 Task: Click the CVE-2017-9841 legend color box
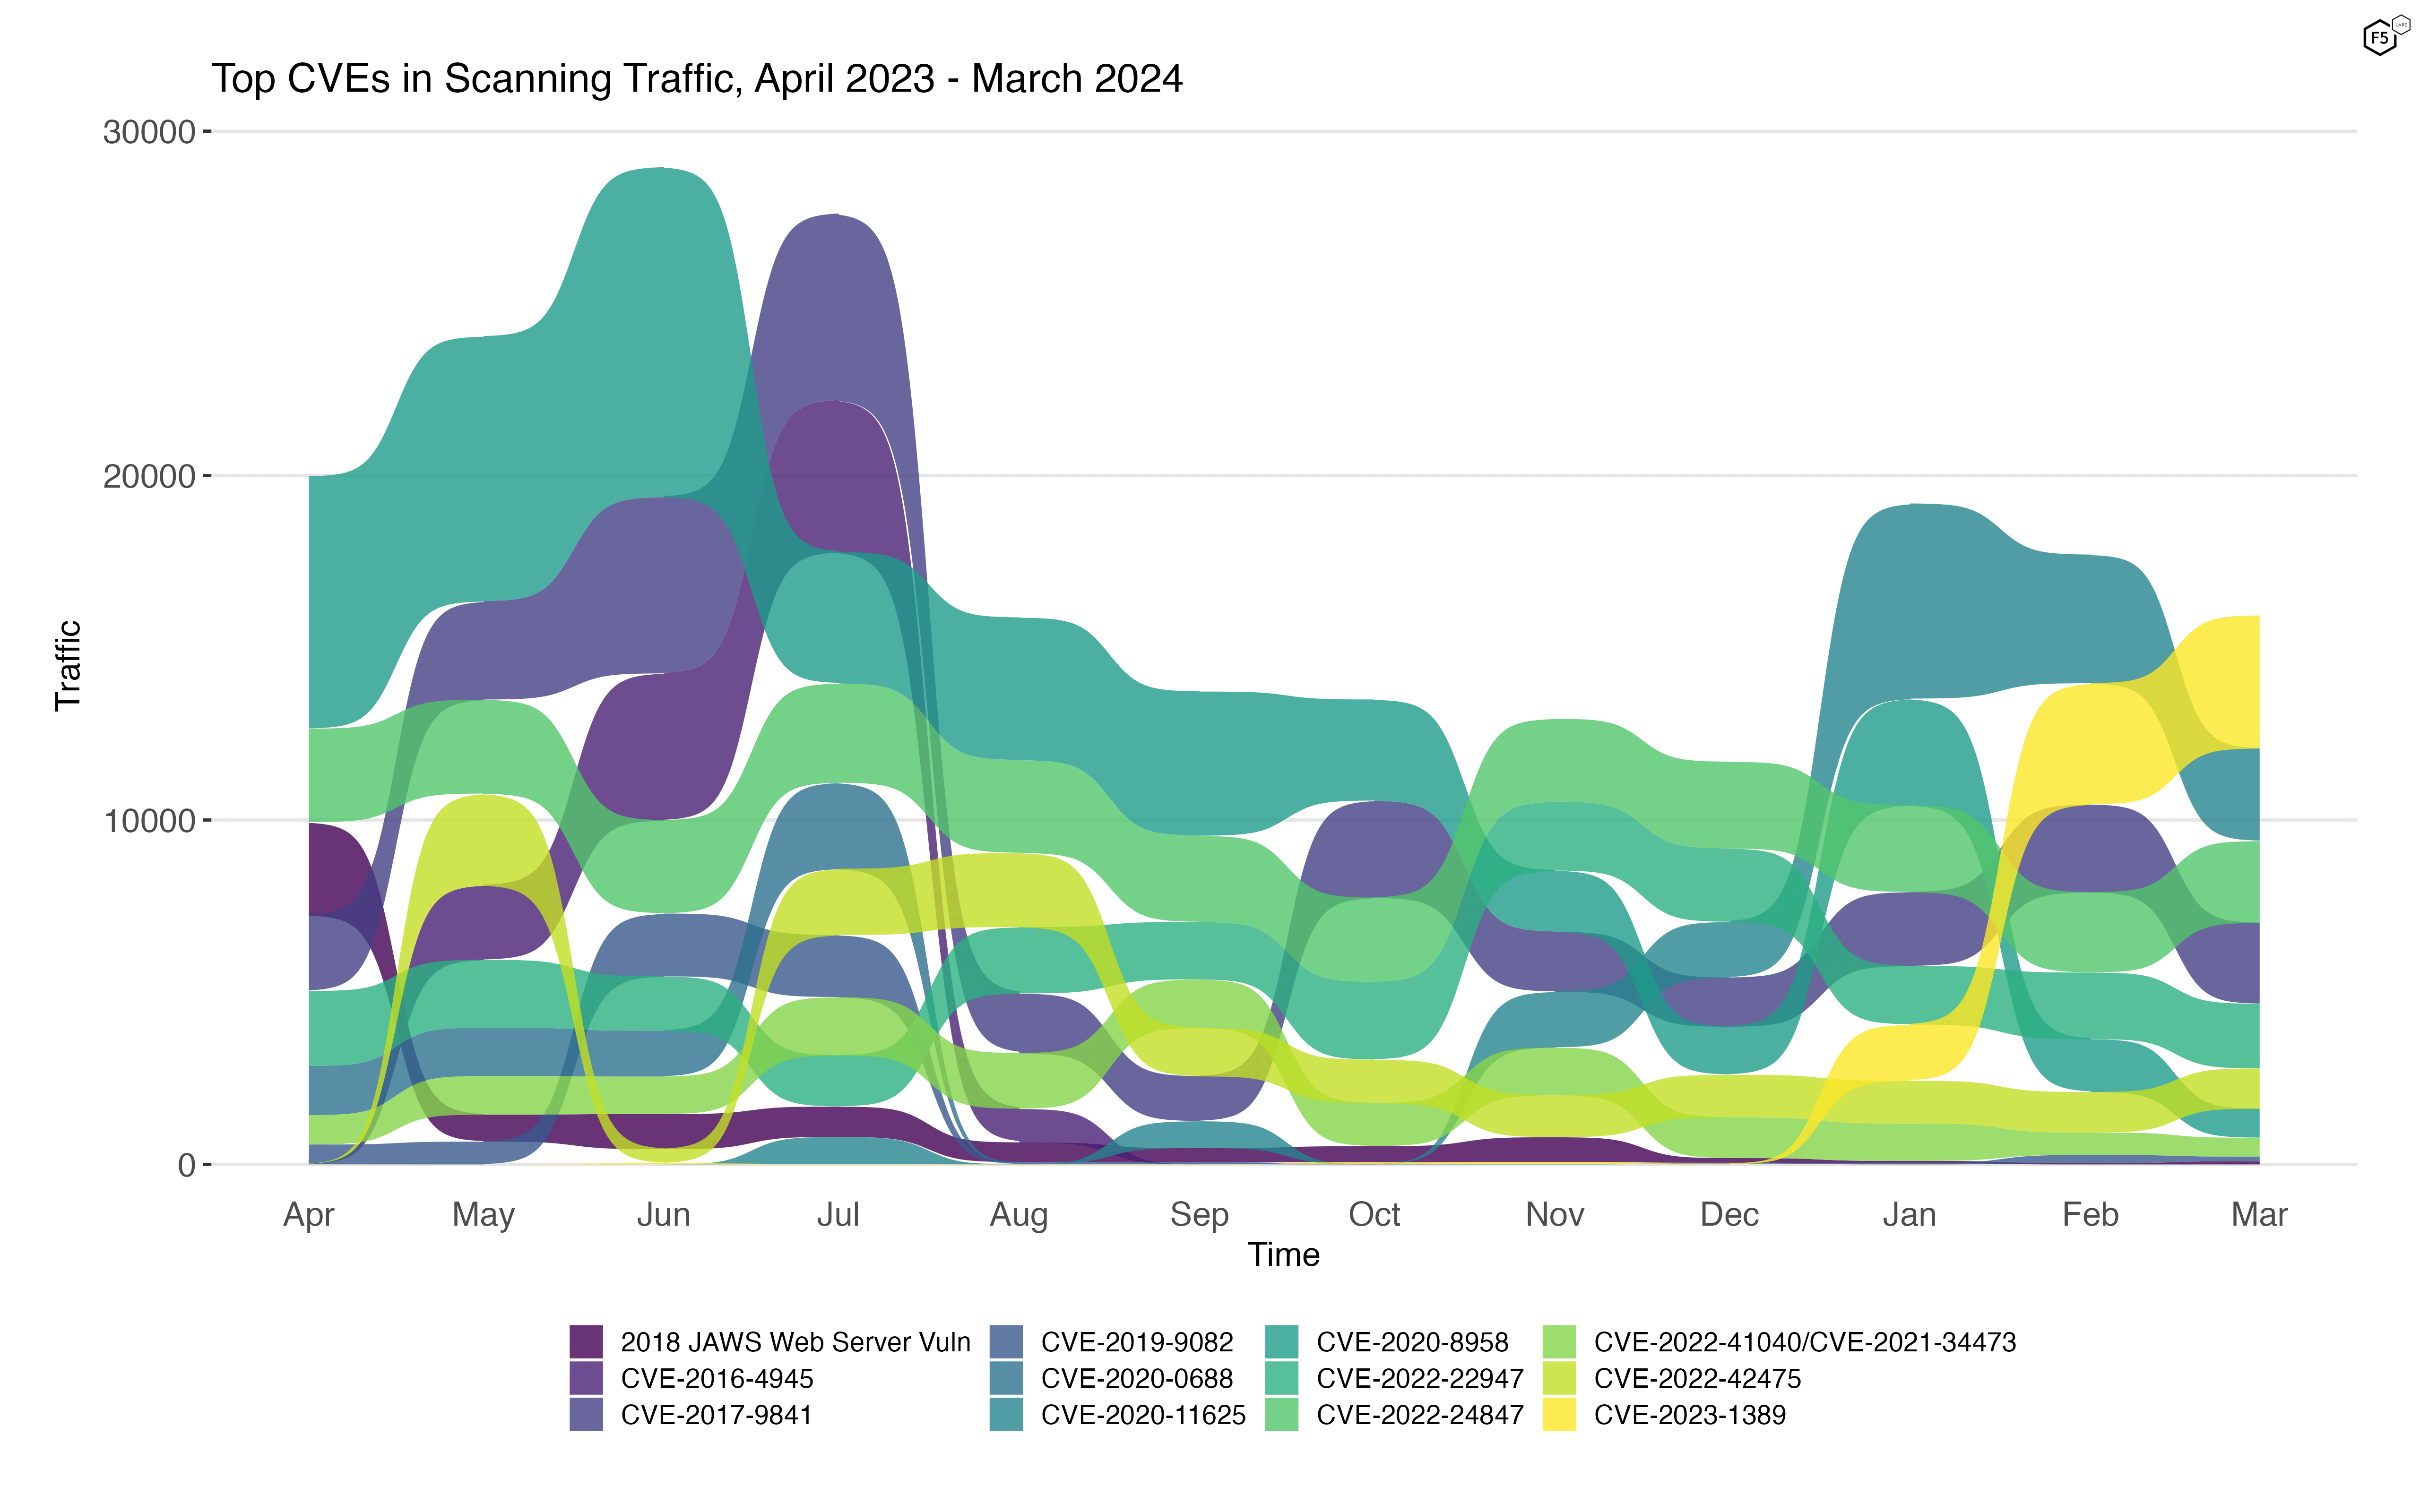(586, 1414)
